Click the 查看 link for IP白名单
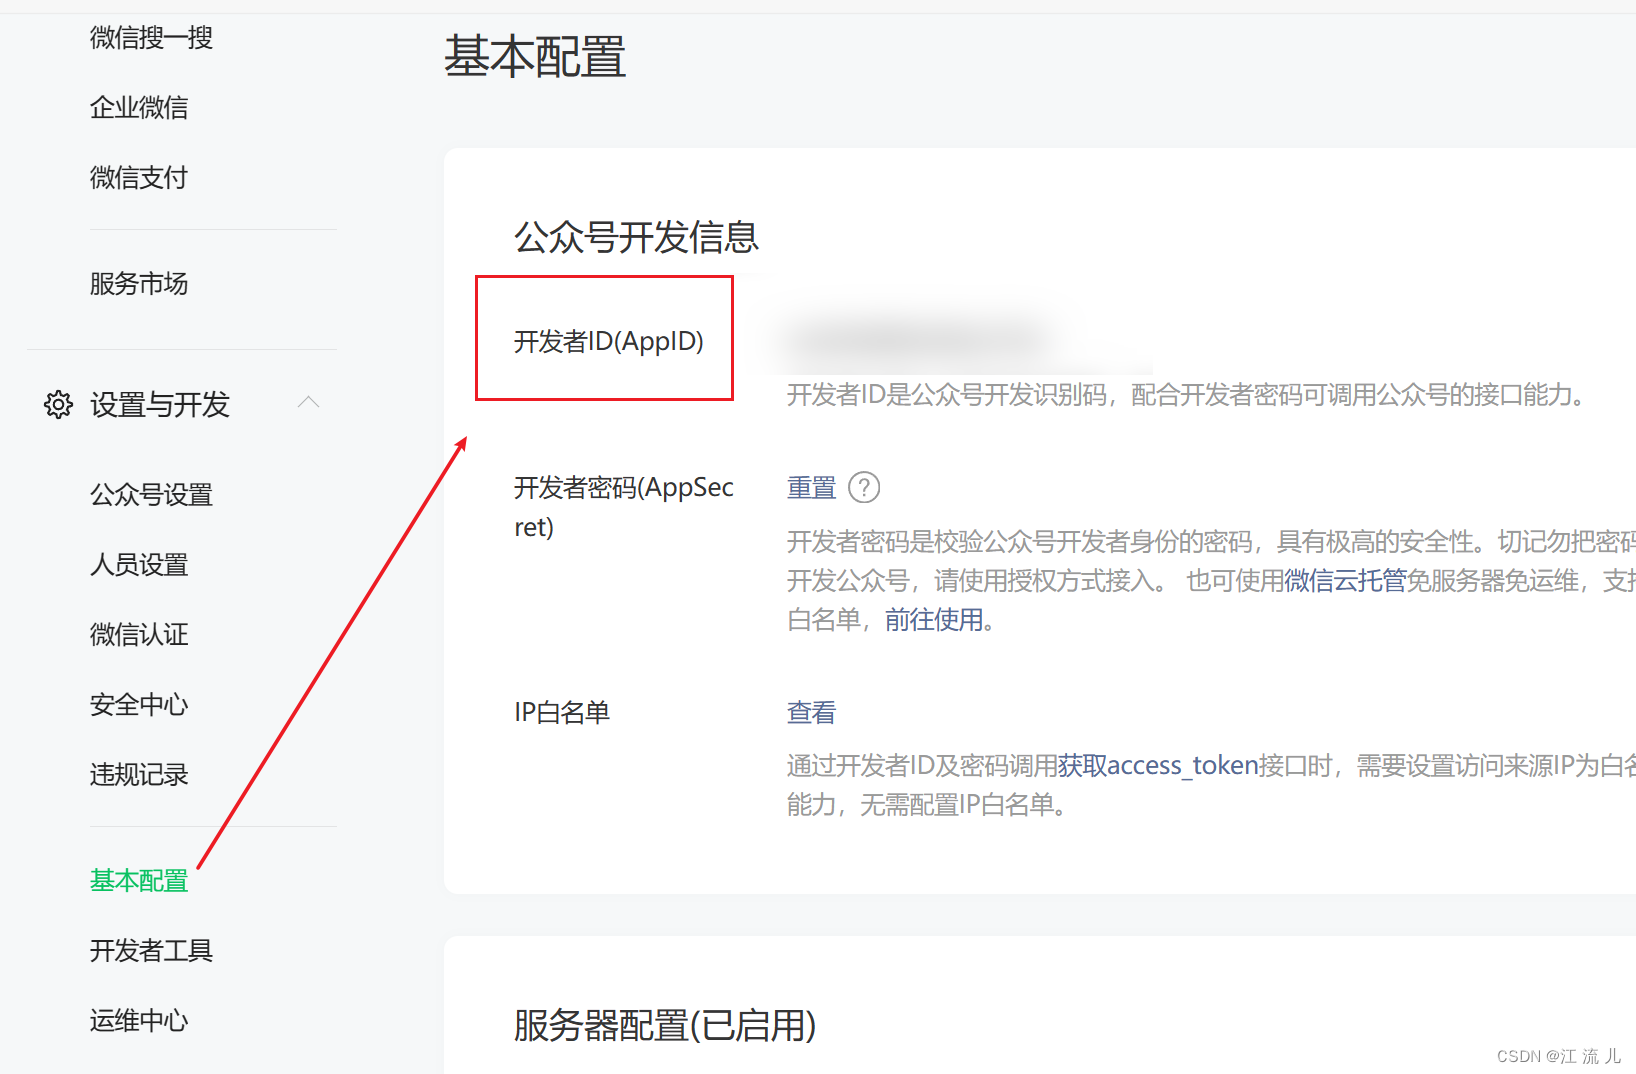1636x1074 pixels. pos(811,713)
